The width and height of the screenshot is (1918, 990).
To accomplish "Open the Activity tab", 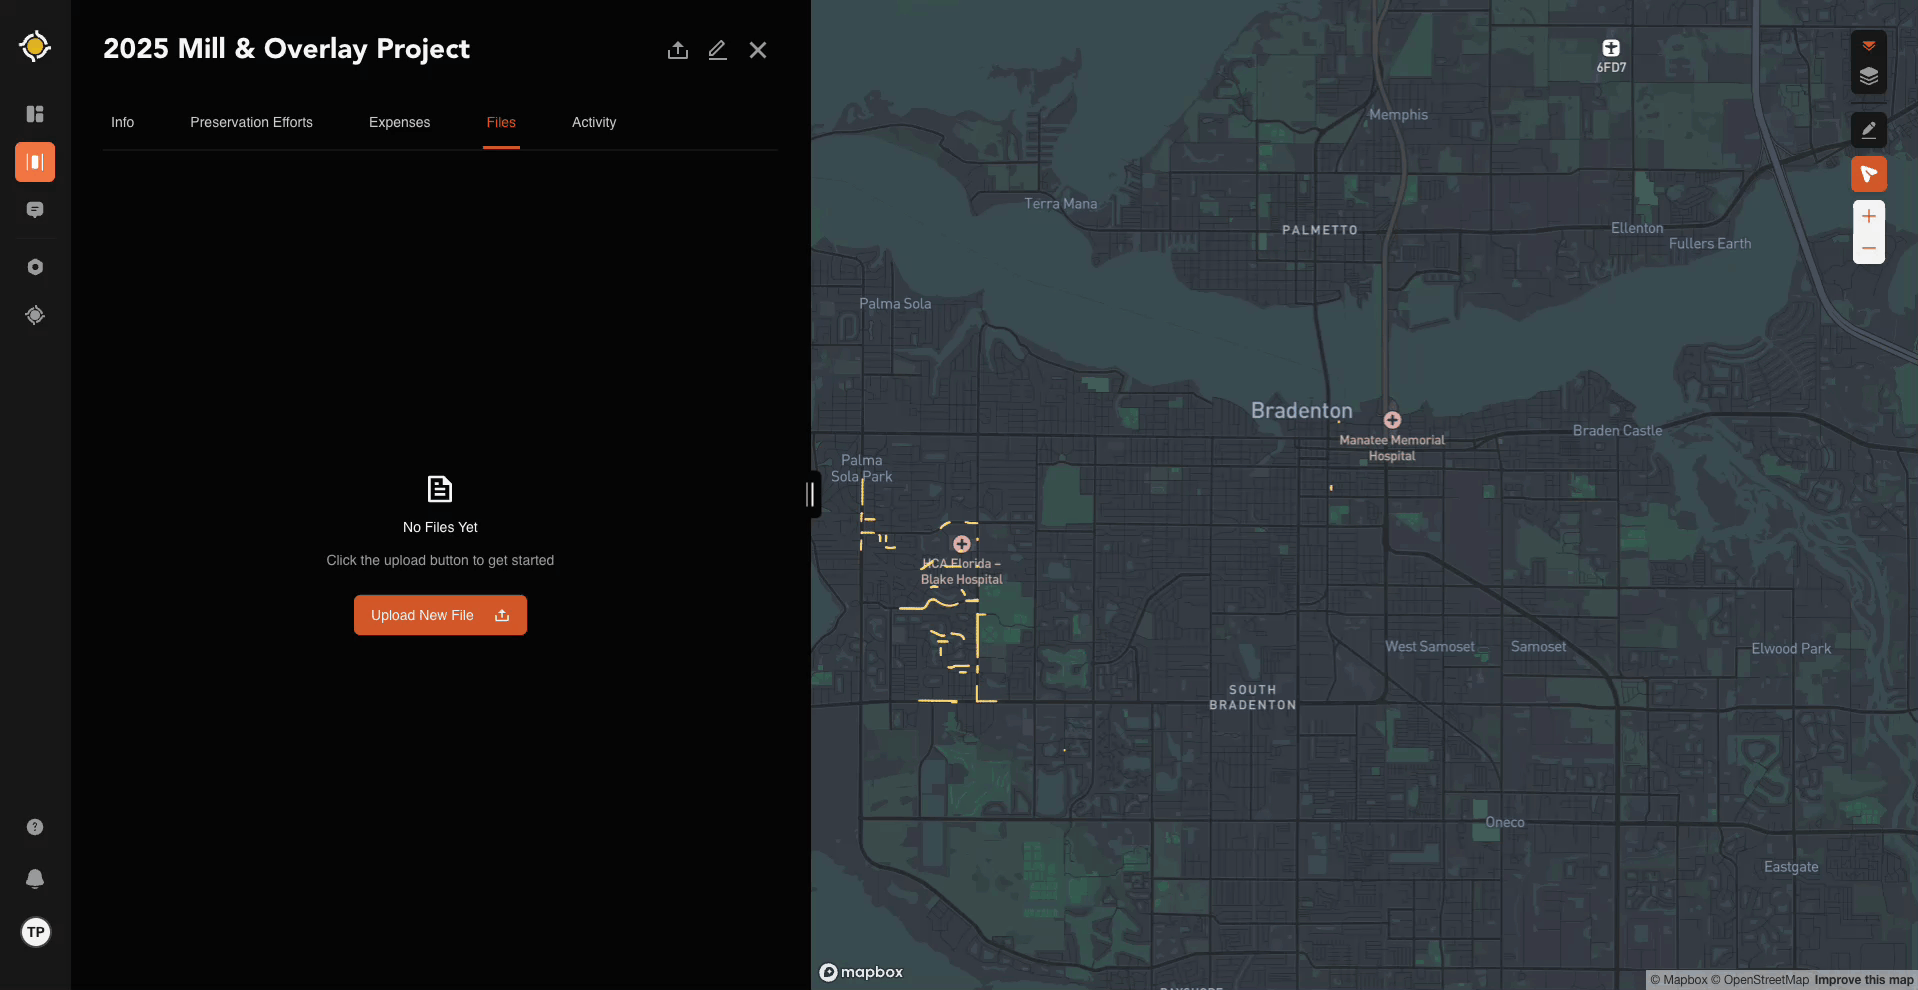I will click(593, 122).
